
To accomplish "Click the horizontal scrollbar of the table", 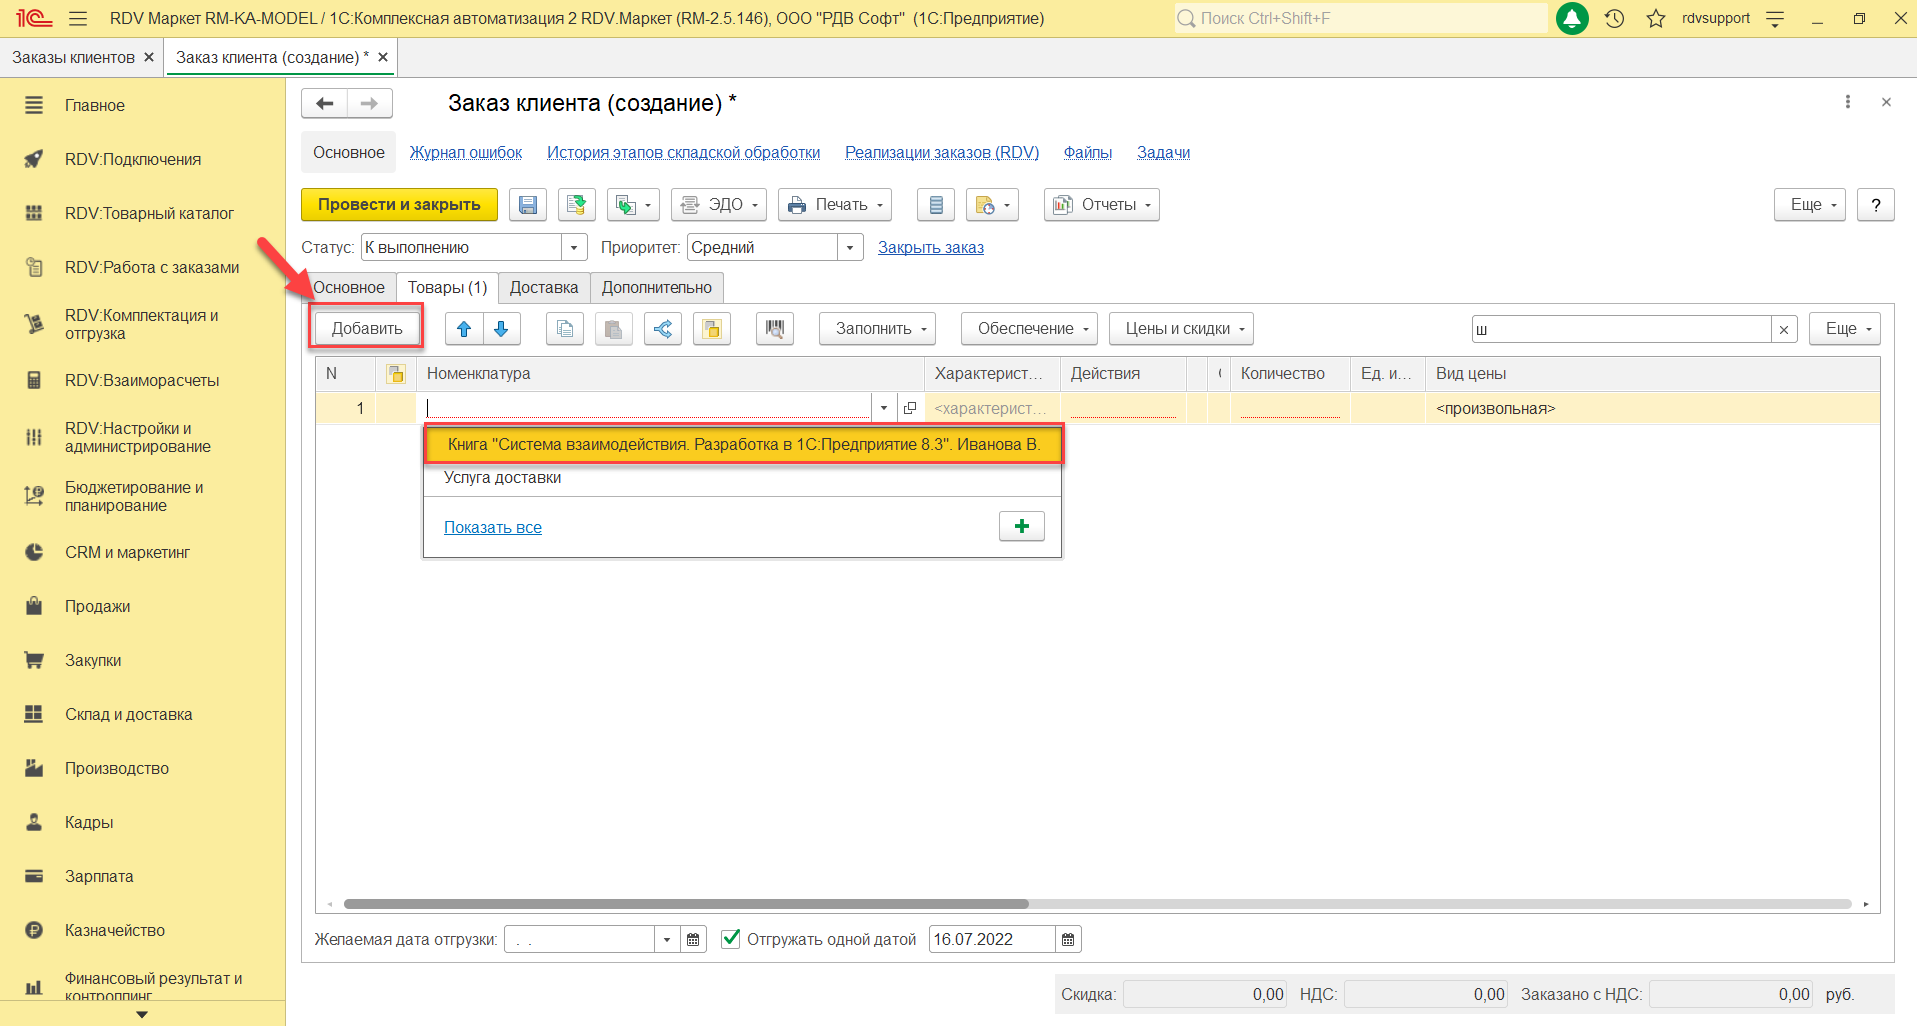I will point(686,904).
